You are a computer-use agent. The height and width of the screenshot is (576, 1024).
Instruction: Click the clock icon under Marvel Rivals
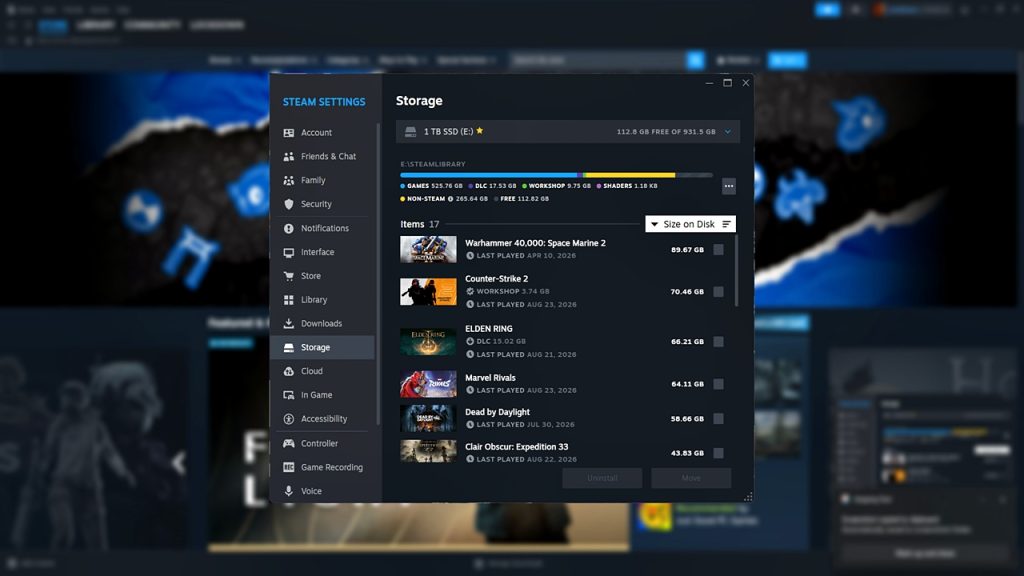coord(470,390)
